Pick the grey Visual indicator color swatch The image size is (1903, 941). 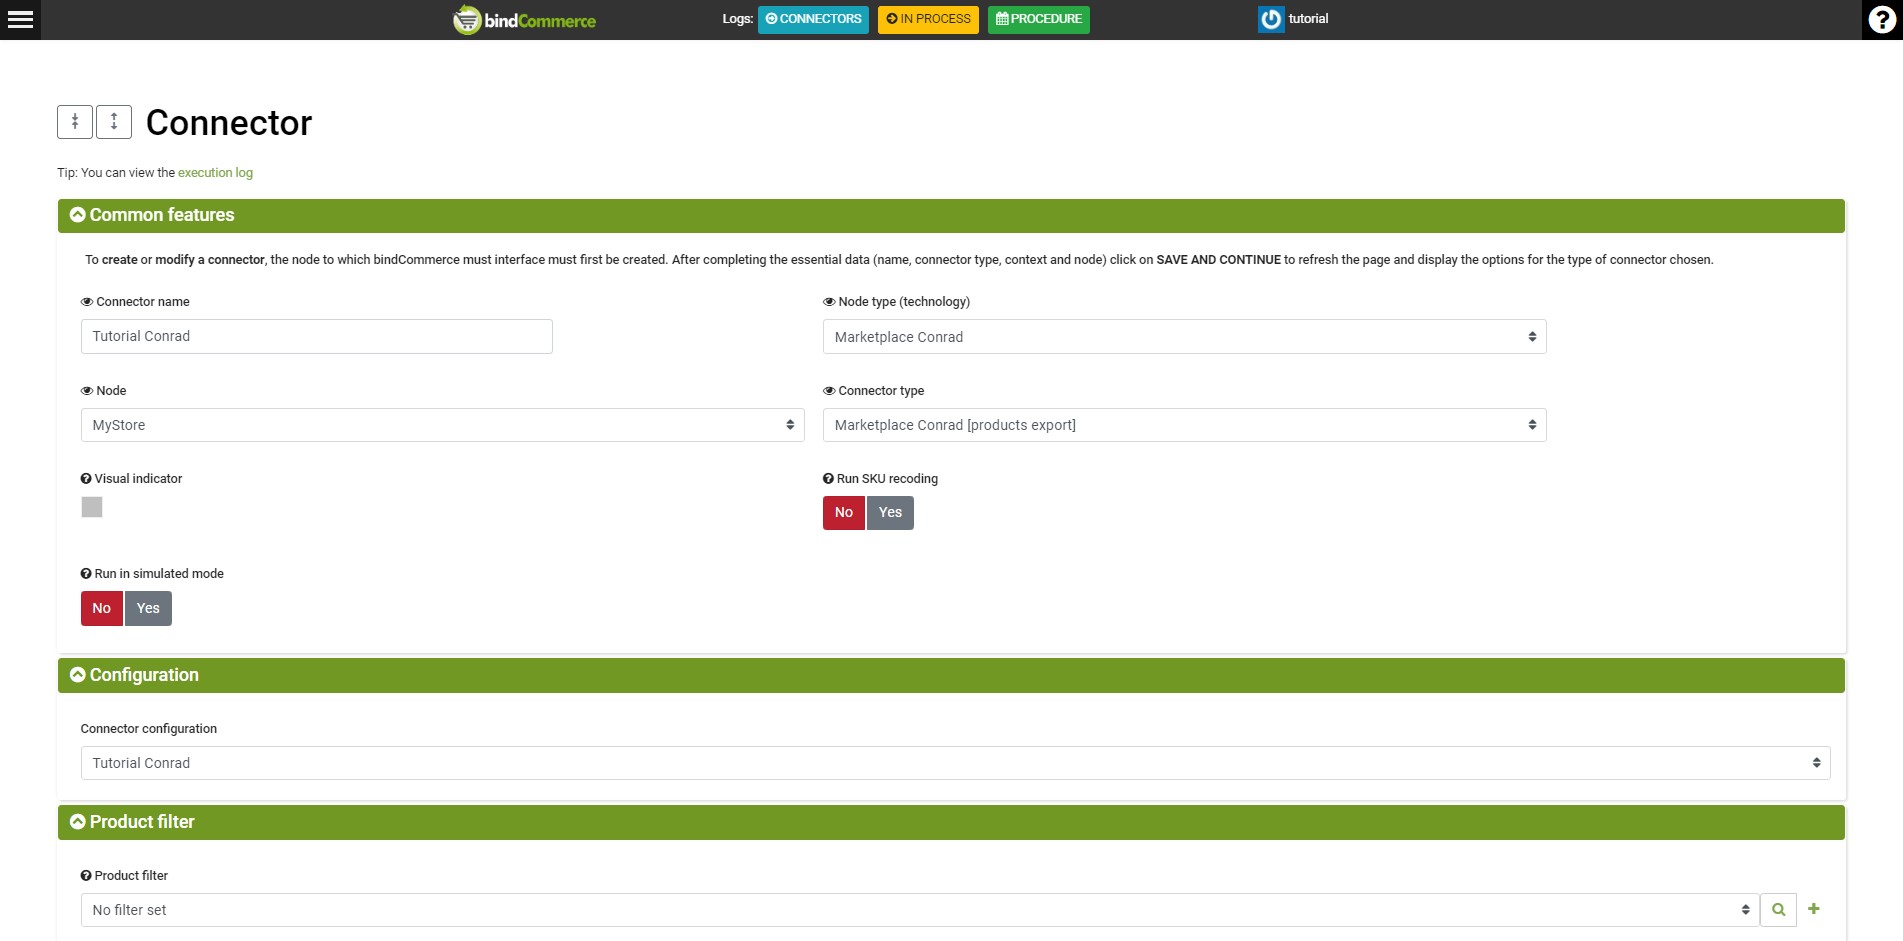[92, 507]
